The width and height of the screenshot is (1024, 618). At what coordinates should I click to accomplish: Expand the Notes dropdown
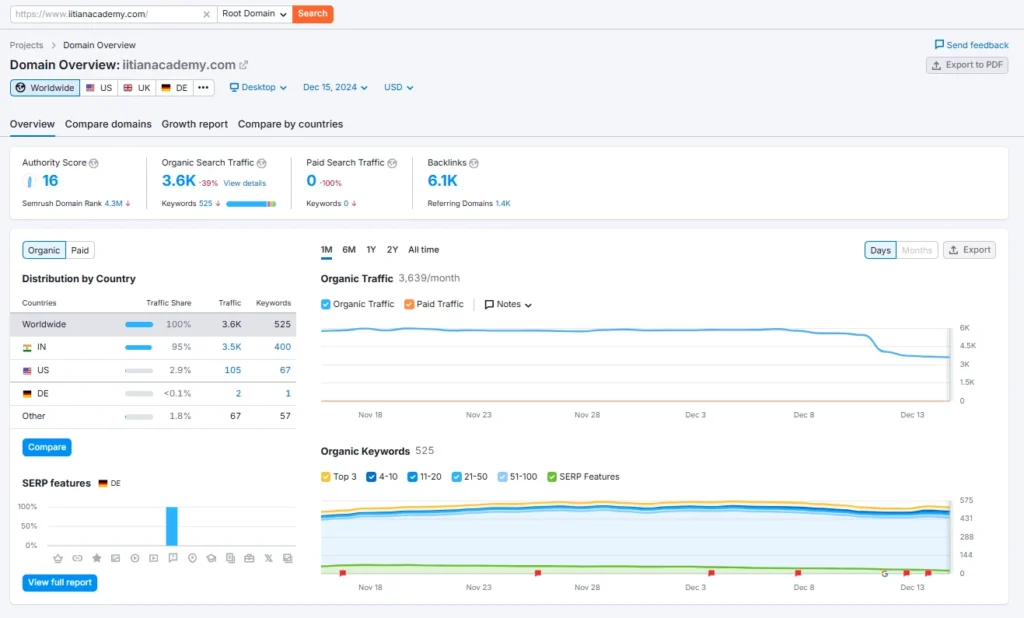click(x=508, y=304)
